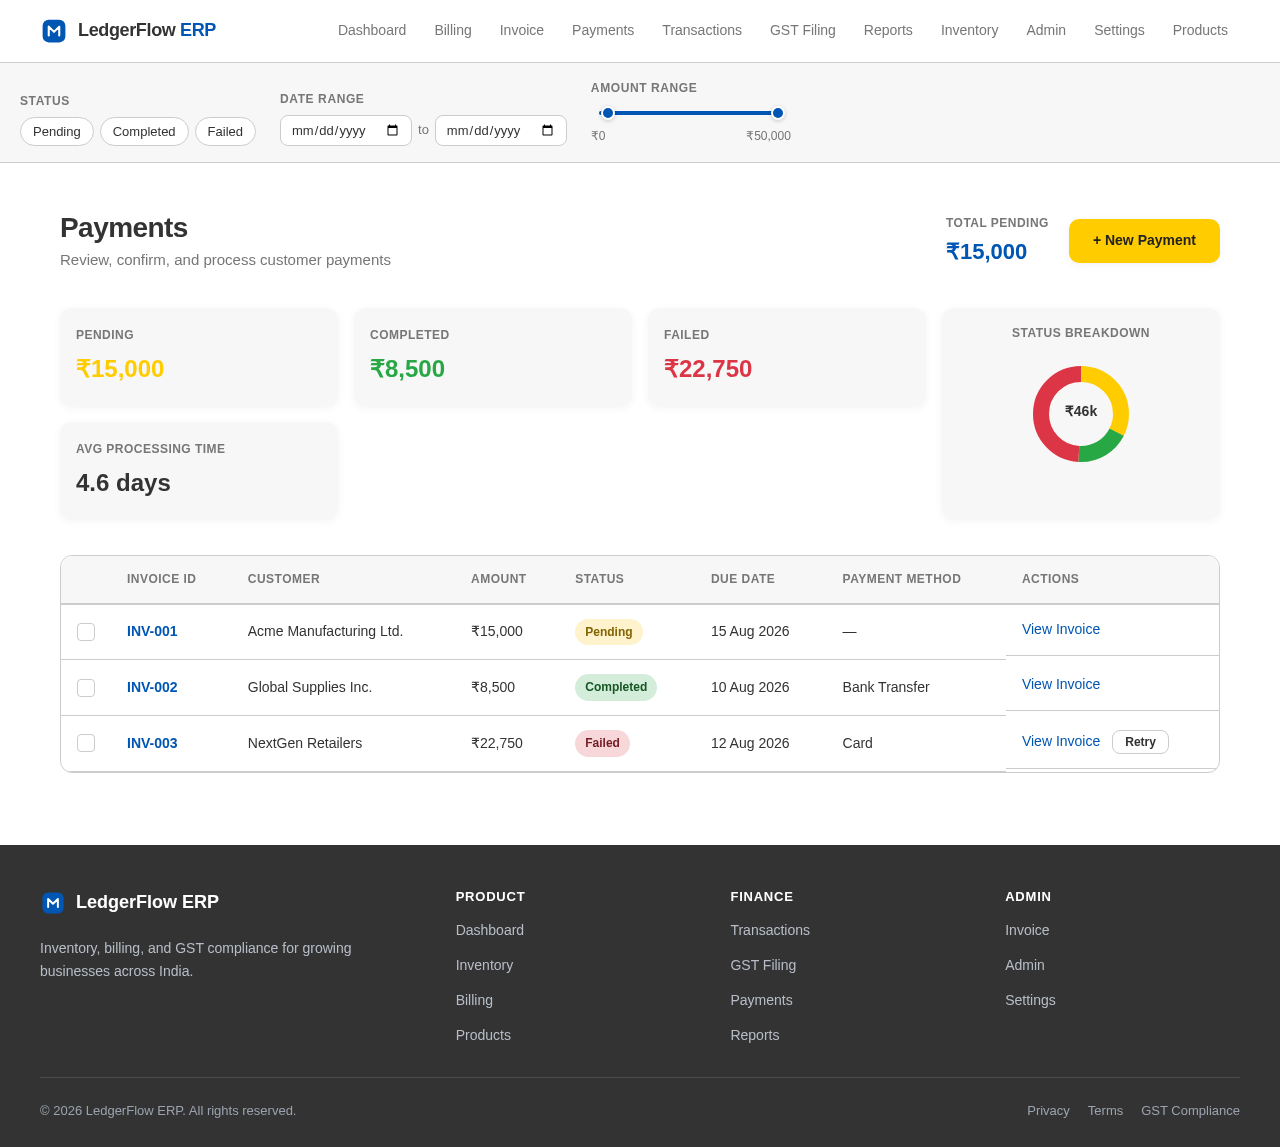The width and height of the screenshot is (1280, 1147).
Task: Open calendar picker on start date field
Action: coord(392,131)
